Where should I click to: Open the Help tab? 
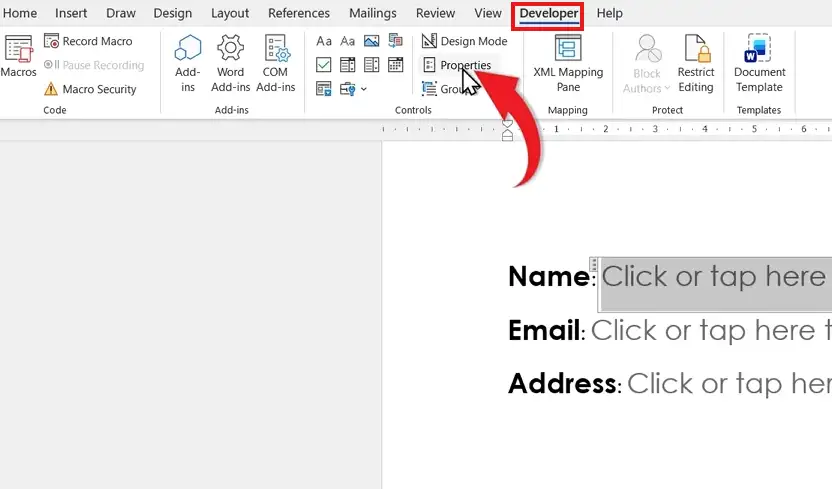click(609, 13)
